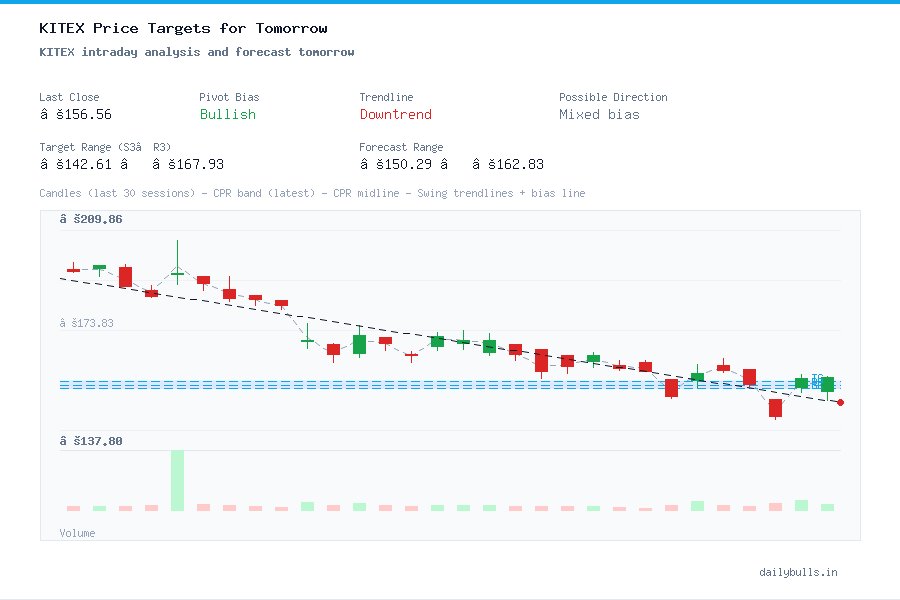Screen dimensions: 900x600
Task: Expand the Candles legend description row
Action: (312, 193)
